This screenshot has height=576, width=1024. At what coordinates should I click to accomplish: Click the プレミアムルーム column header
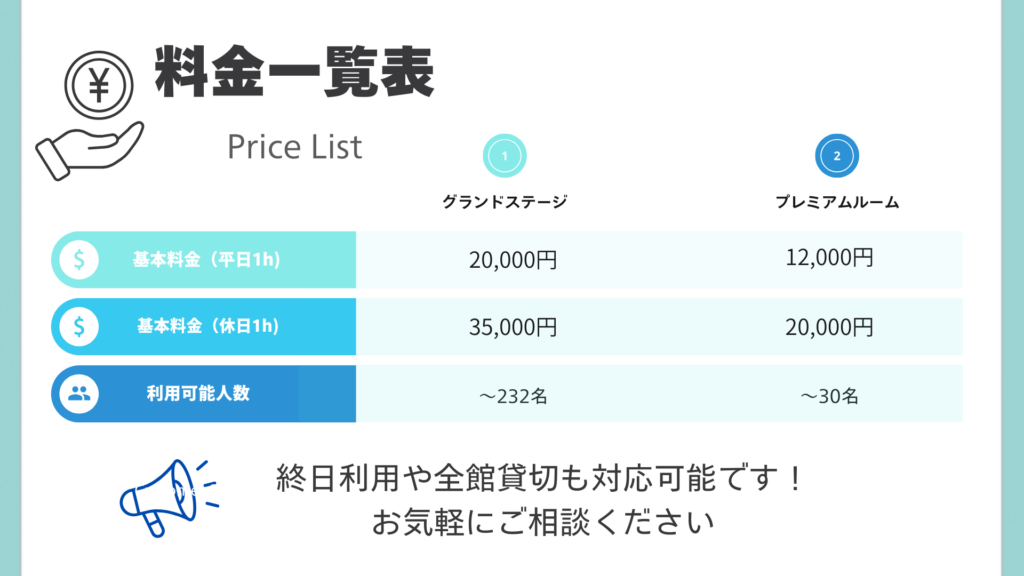tap(837, 202)
